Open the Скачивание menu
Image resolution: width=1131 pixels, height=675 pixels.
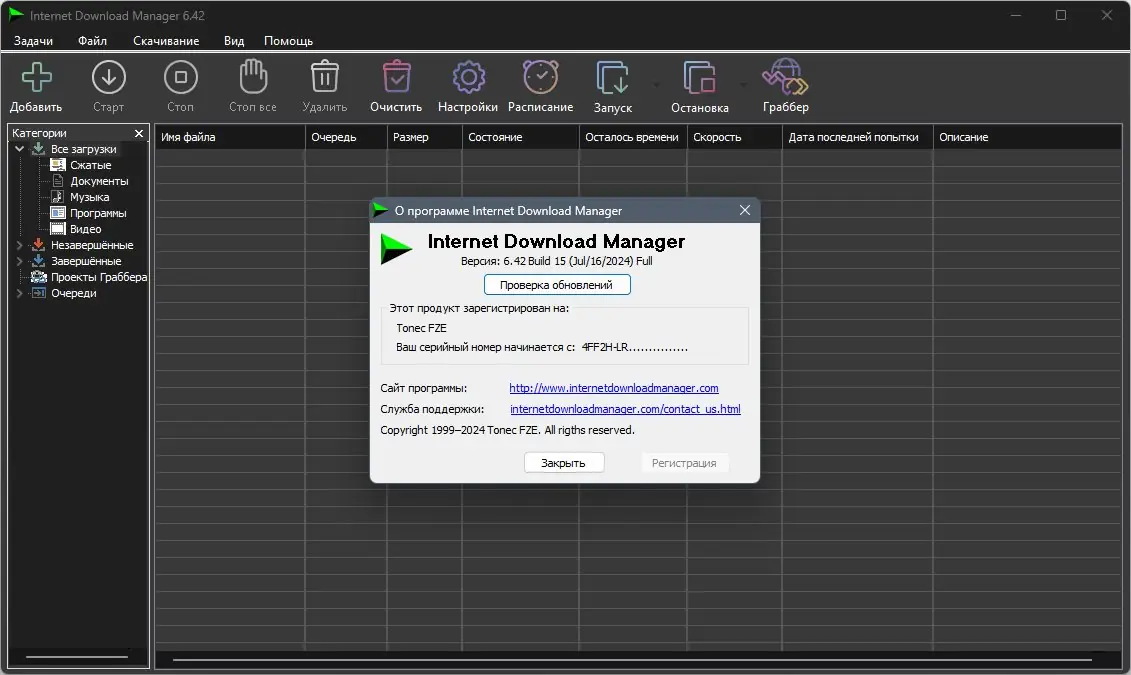tap(166, 40)
